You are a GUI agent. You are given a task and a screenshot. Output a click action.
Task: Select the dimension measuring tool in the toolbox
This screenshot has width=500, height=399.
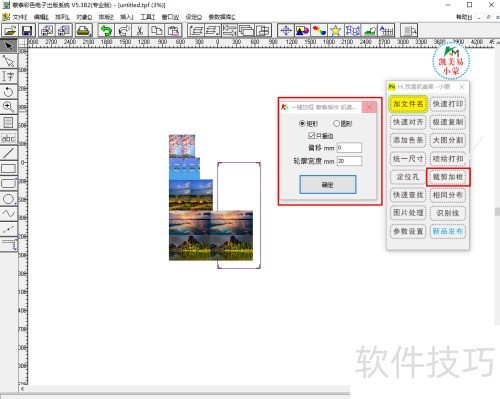(x=9, y=244)
